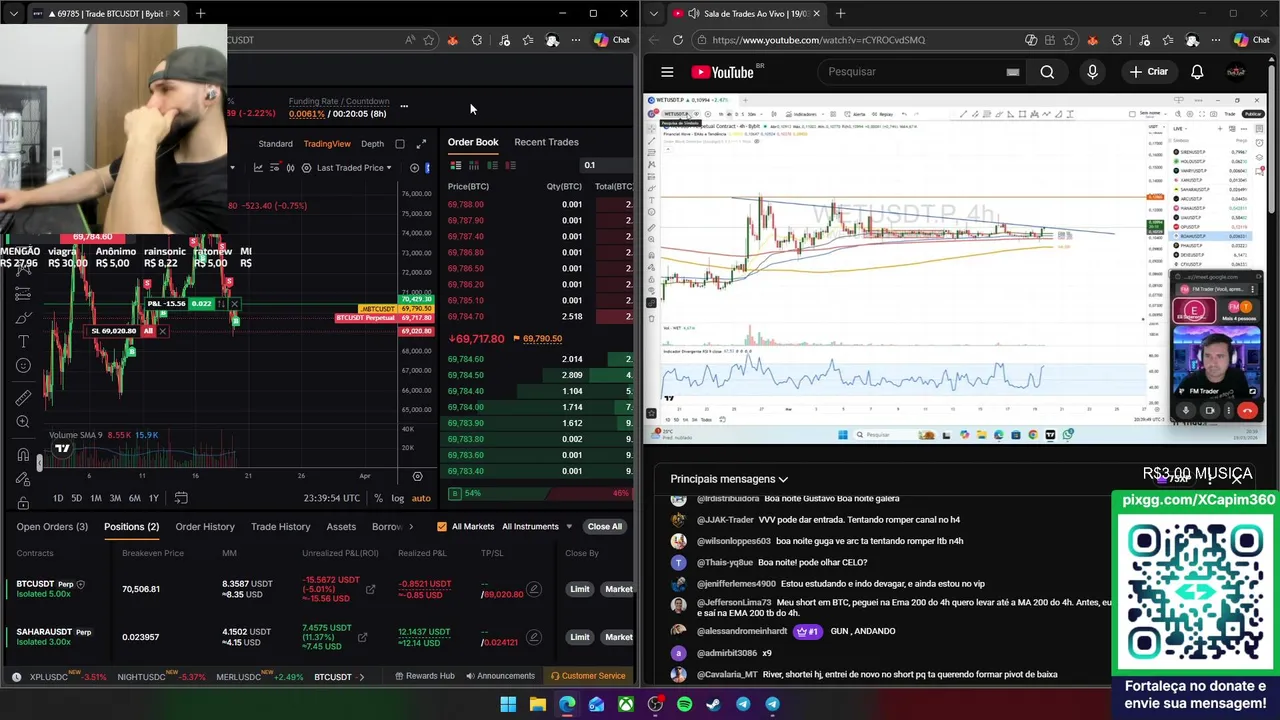The image size is (1280, 720).
Task: Open the YouTube account avatar menu
Action: (1236, 72)
